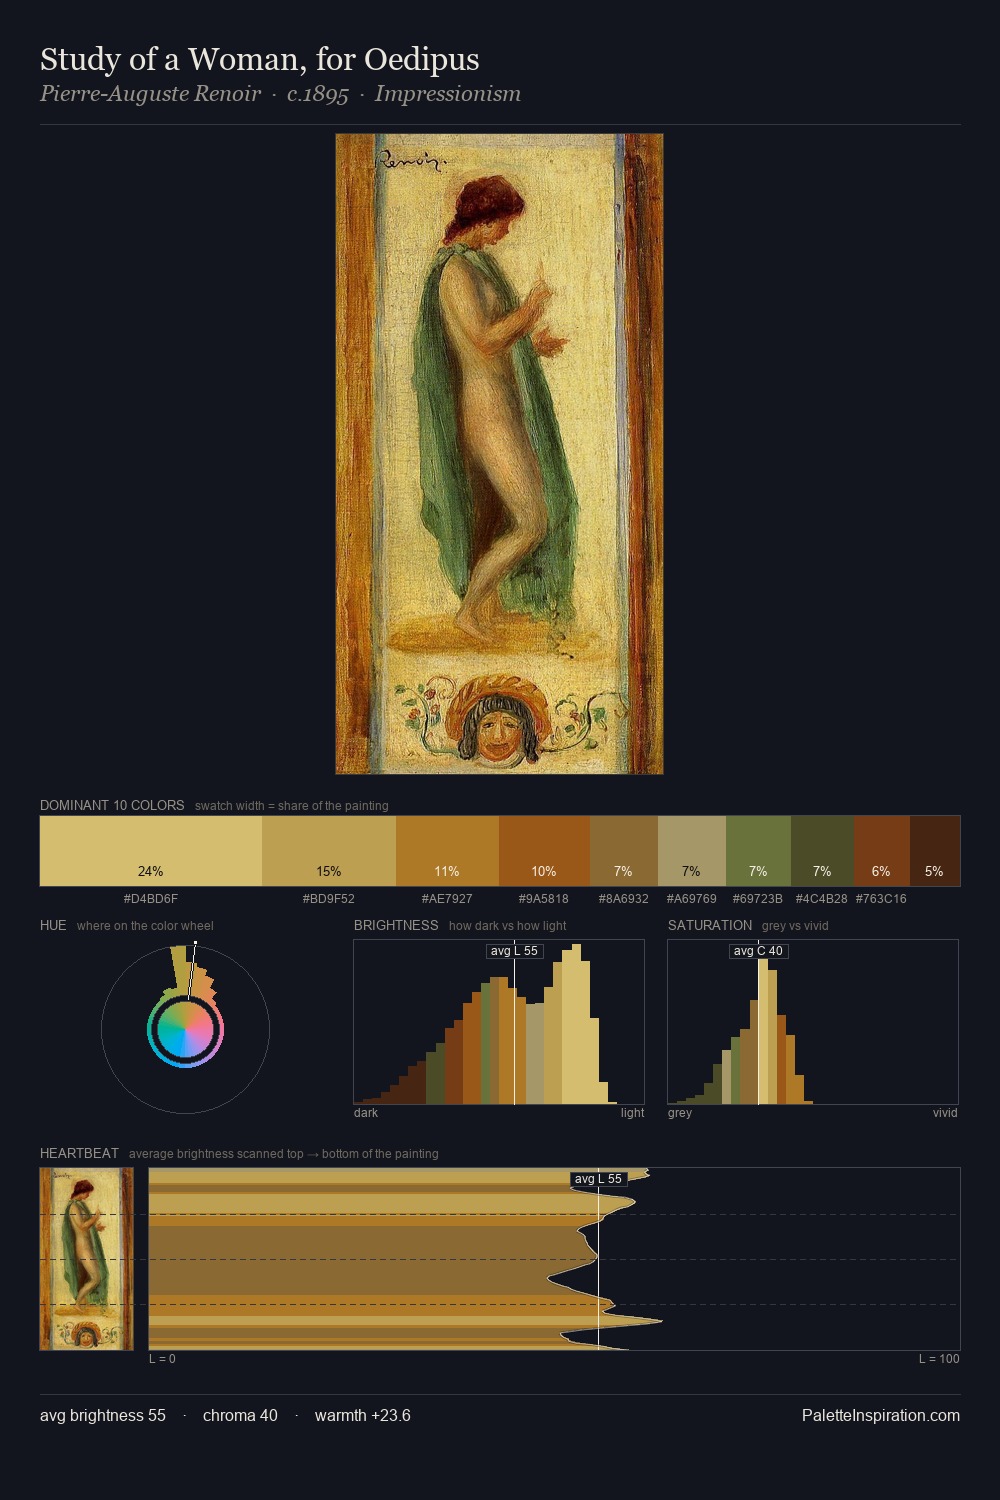Click the hex code '#763C16' text
The height and width of the screenshot is (1500, 1000).
[882, 899]
